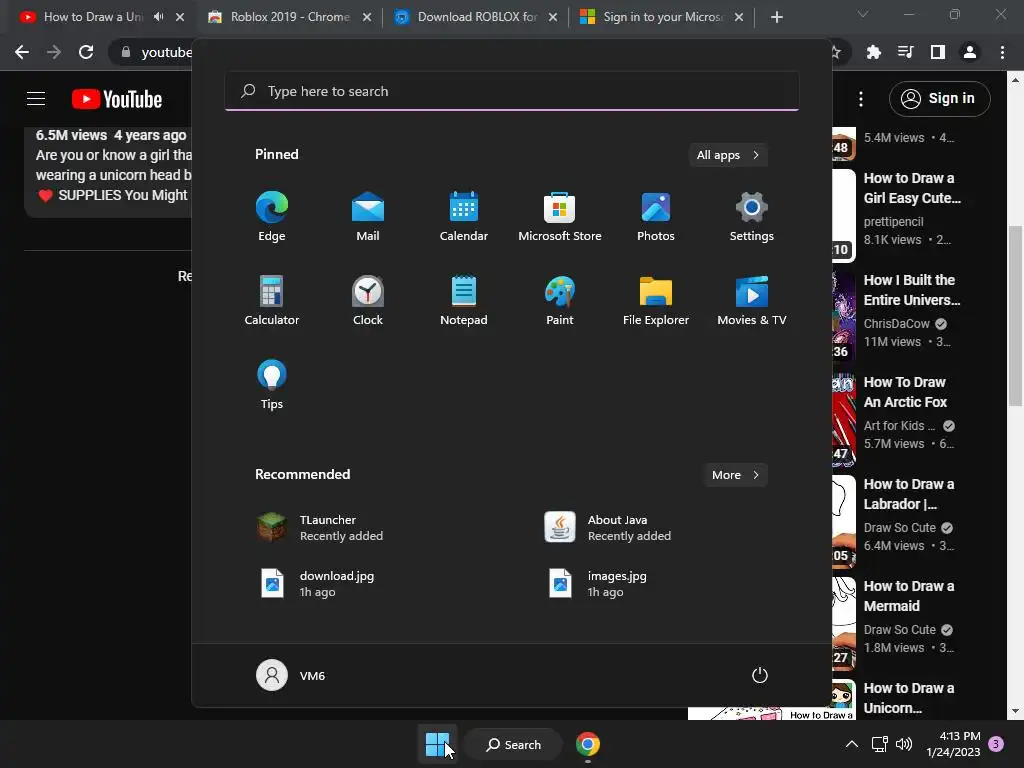This screenshot has height=768, width=1024.
Task: Launch the Photos app
Action: click(656, 217)
